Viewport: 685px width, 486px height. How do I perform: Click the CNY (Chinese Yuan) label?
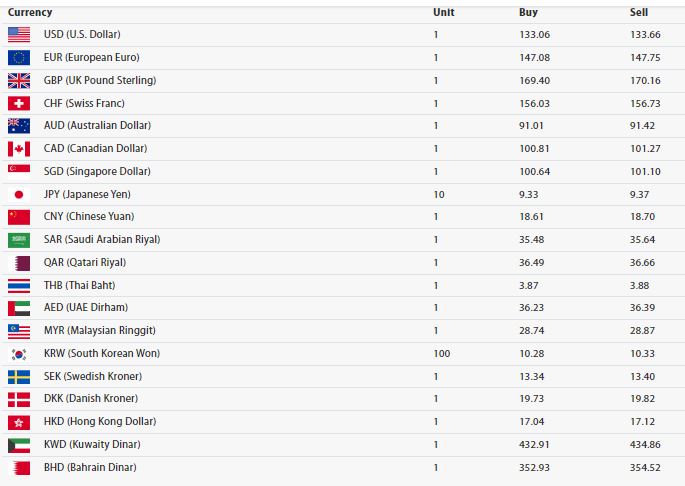coord(89,217)
